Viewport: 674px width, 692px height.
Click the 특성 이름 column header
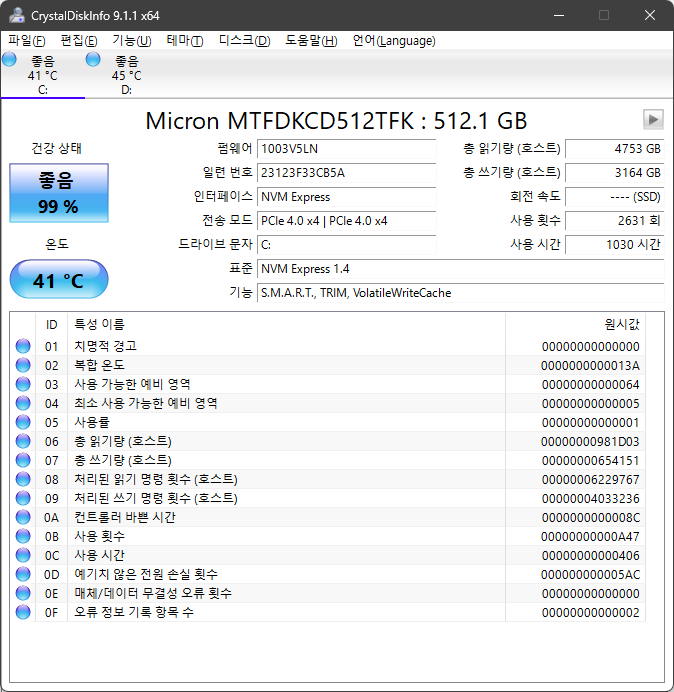(x=286, y=325)
